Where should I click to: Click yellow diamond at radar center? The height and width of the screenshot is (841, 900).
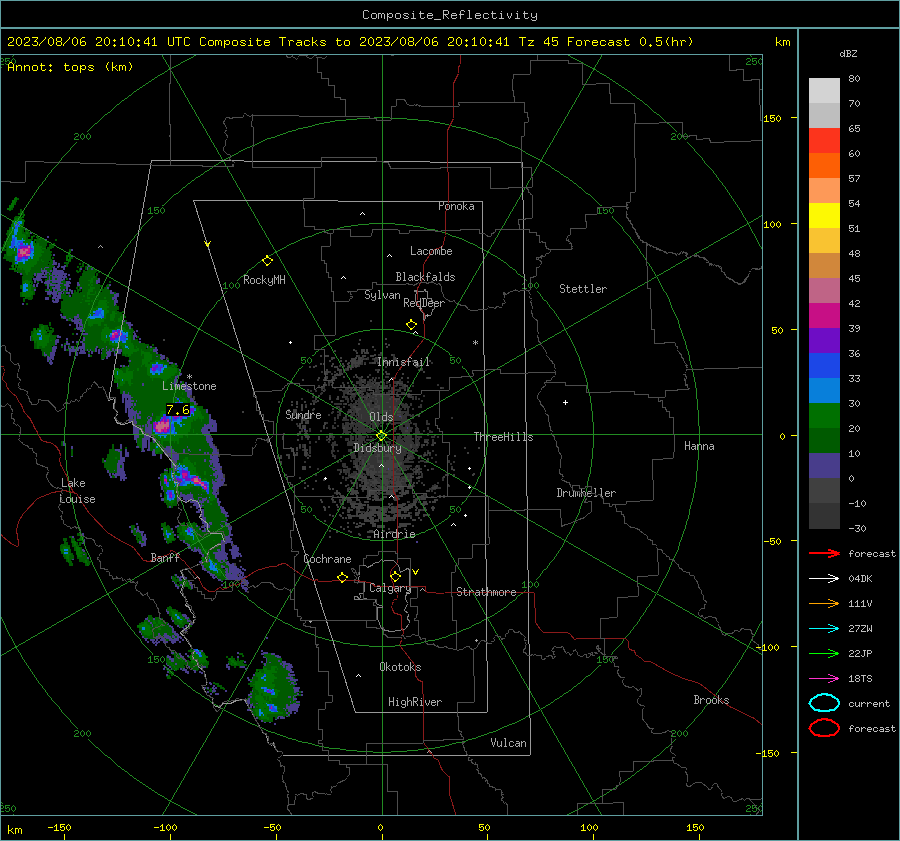[x=381, y=436]
